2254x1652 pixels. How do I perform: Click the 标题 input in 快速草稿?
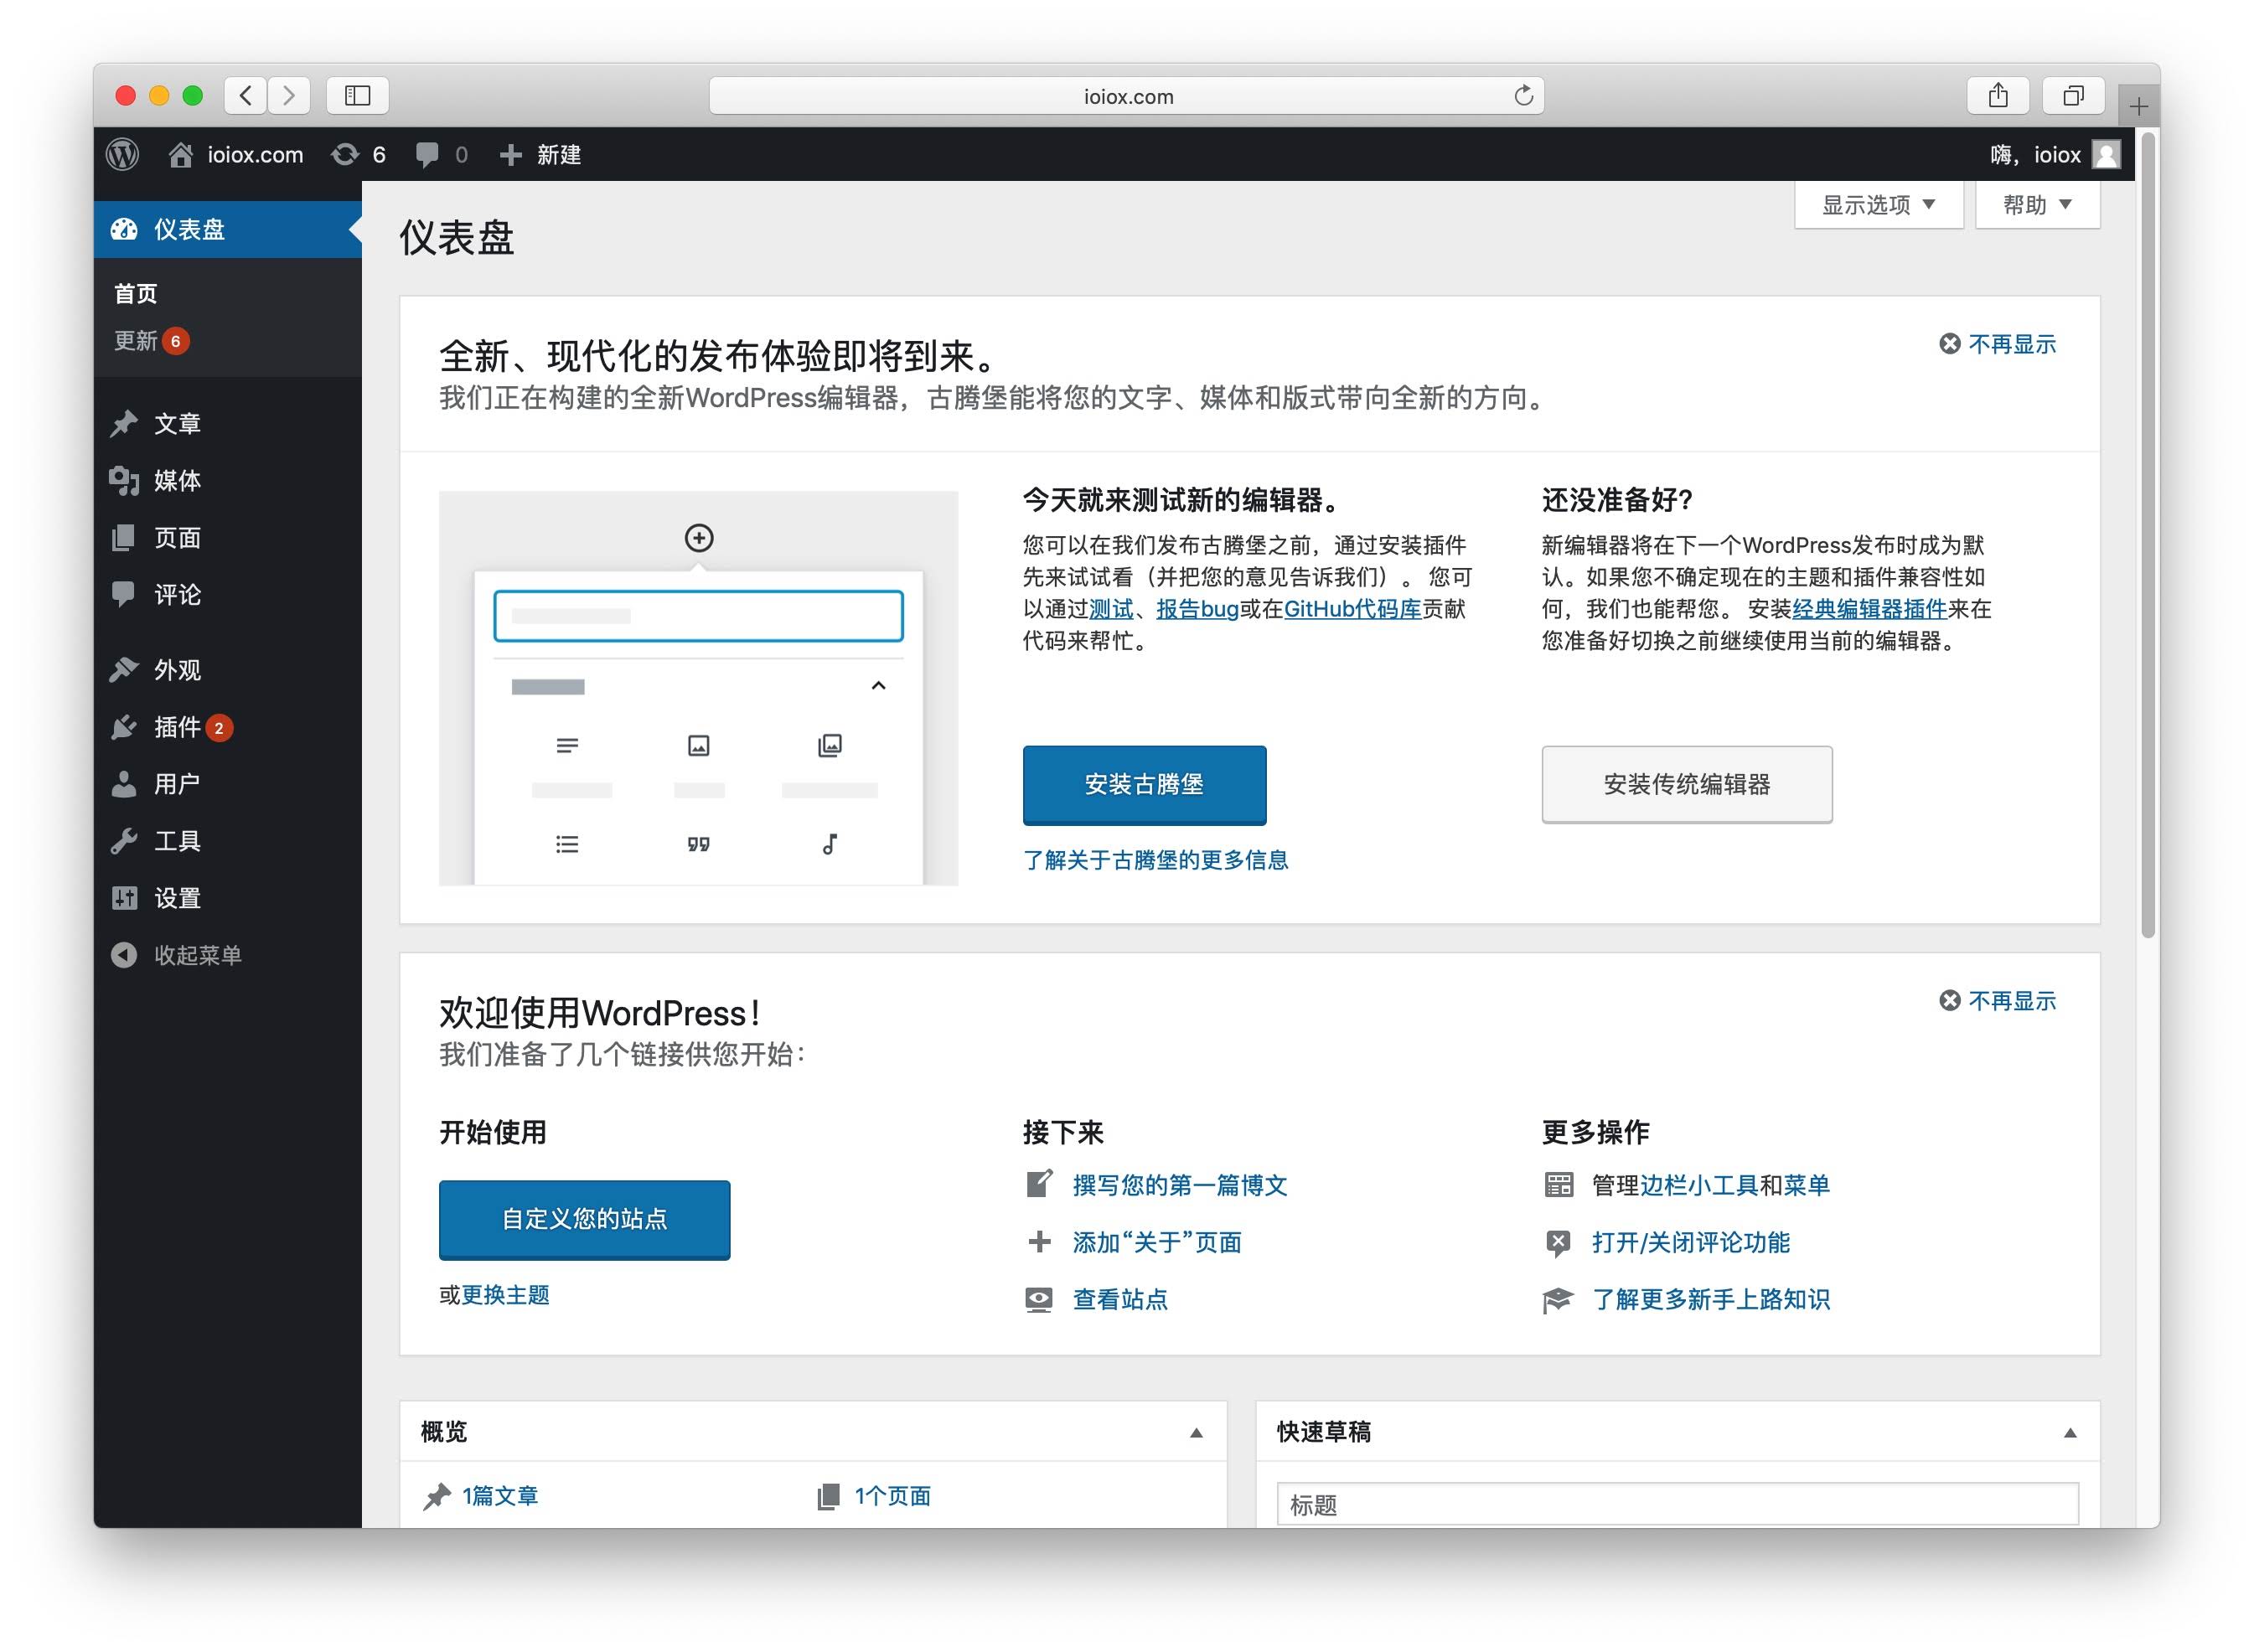1676,1504
